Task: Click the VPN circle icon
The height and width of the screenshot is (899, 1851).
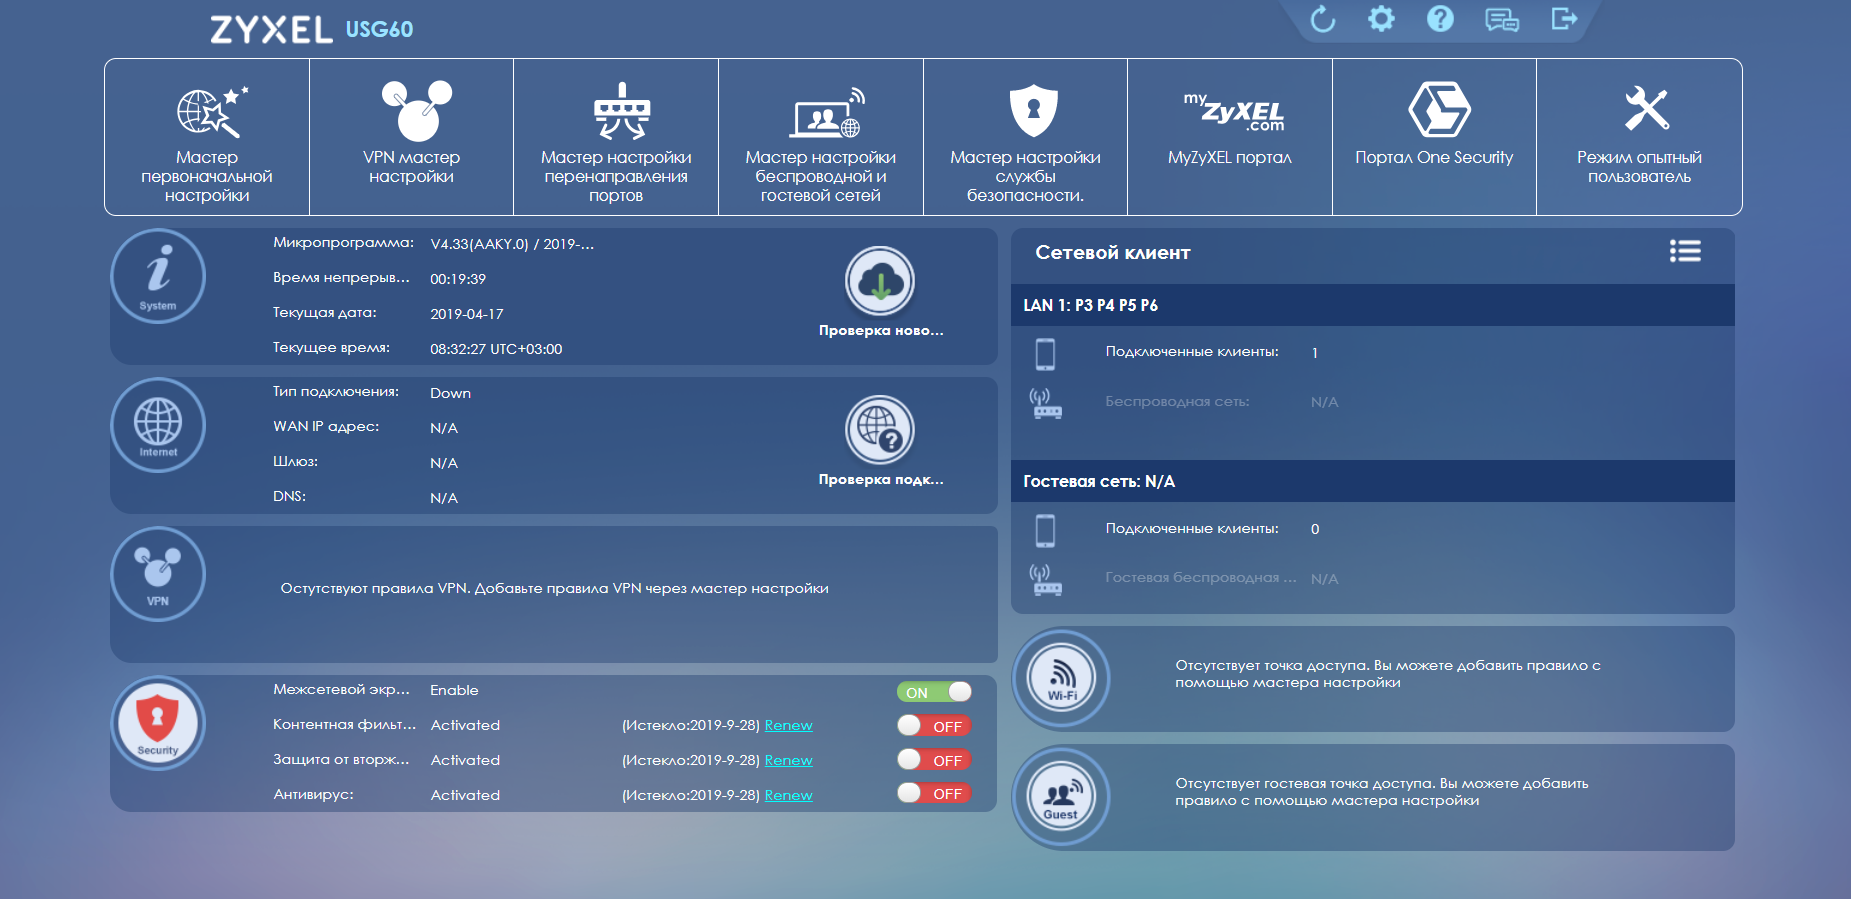Action: point(158,574)
